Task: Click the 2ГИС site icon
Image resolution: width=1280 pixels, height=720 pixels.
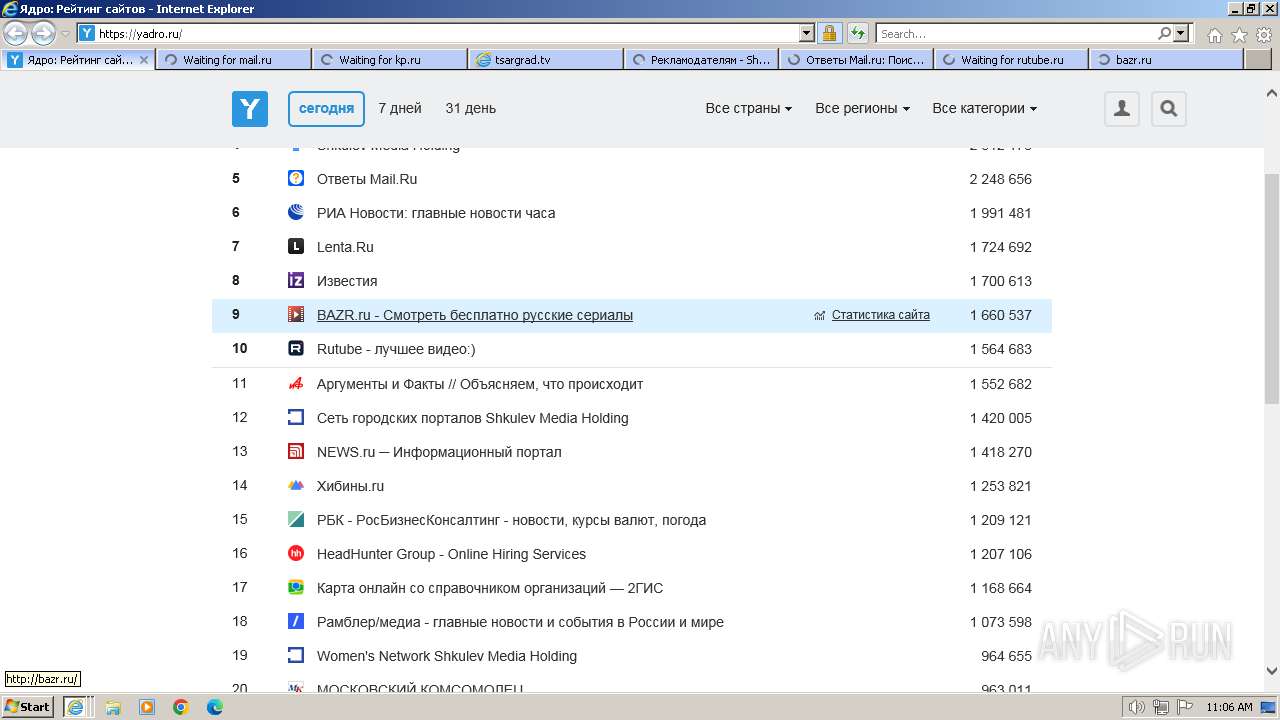Action: click(x=296, y=588)
